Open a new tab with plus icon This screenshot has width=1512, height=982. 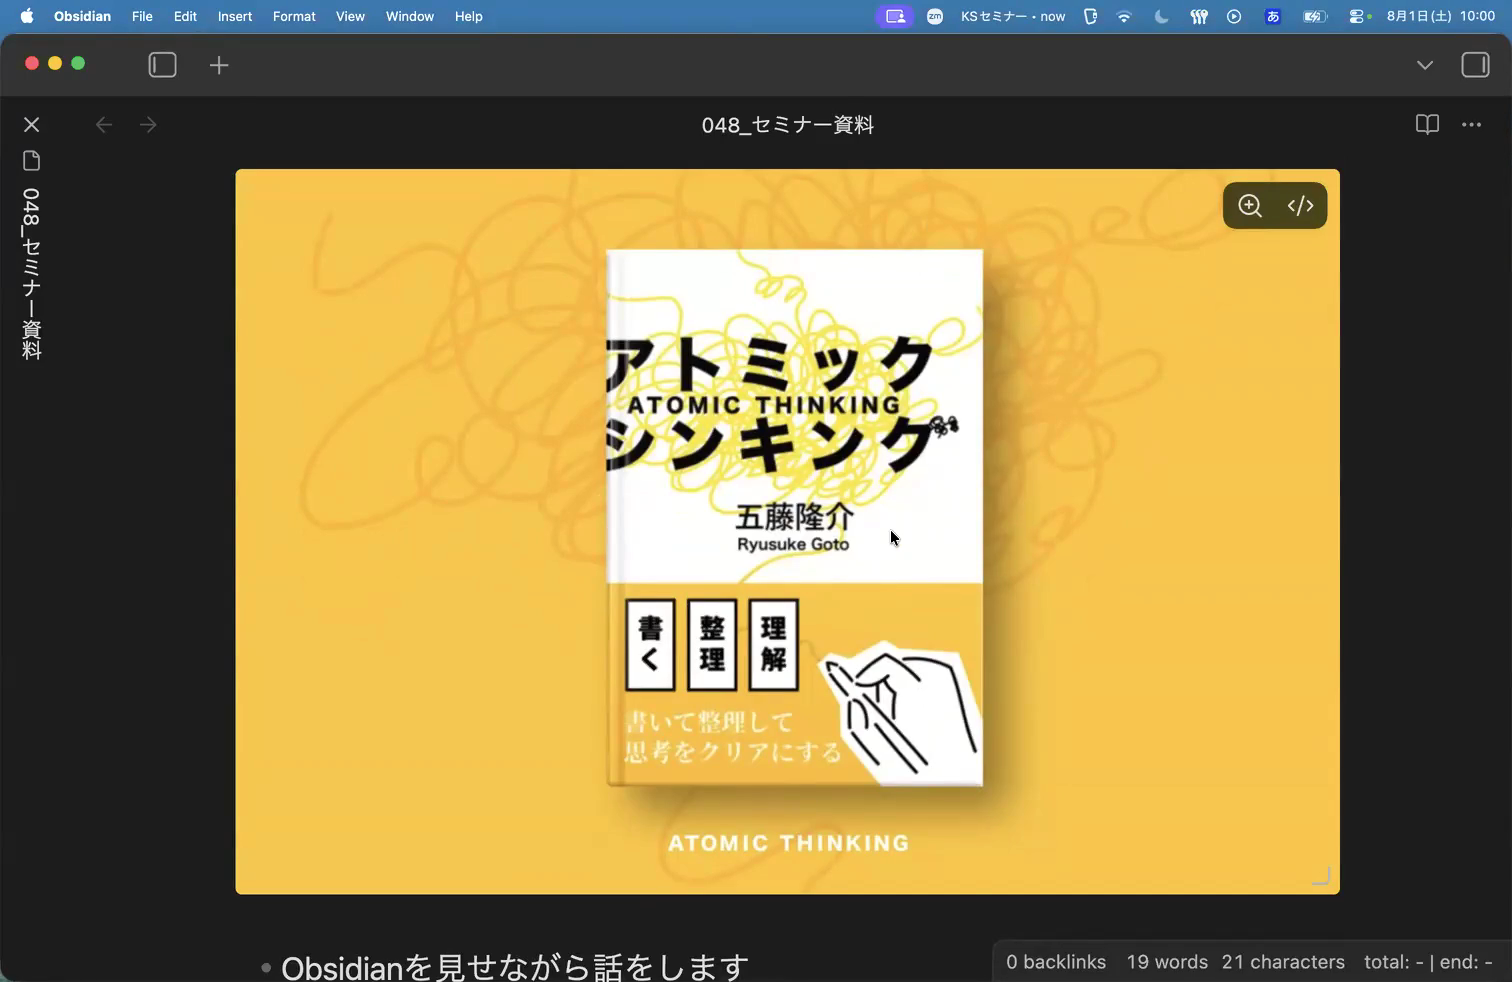[x=219, y=66]
